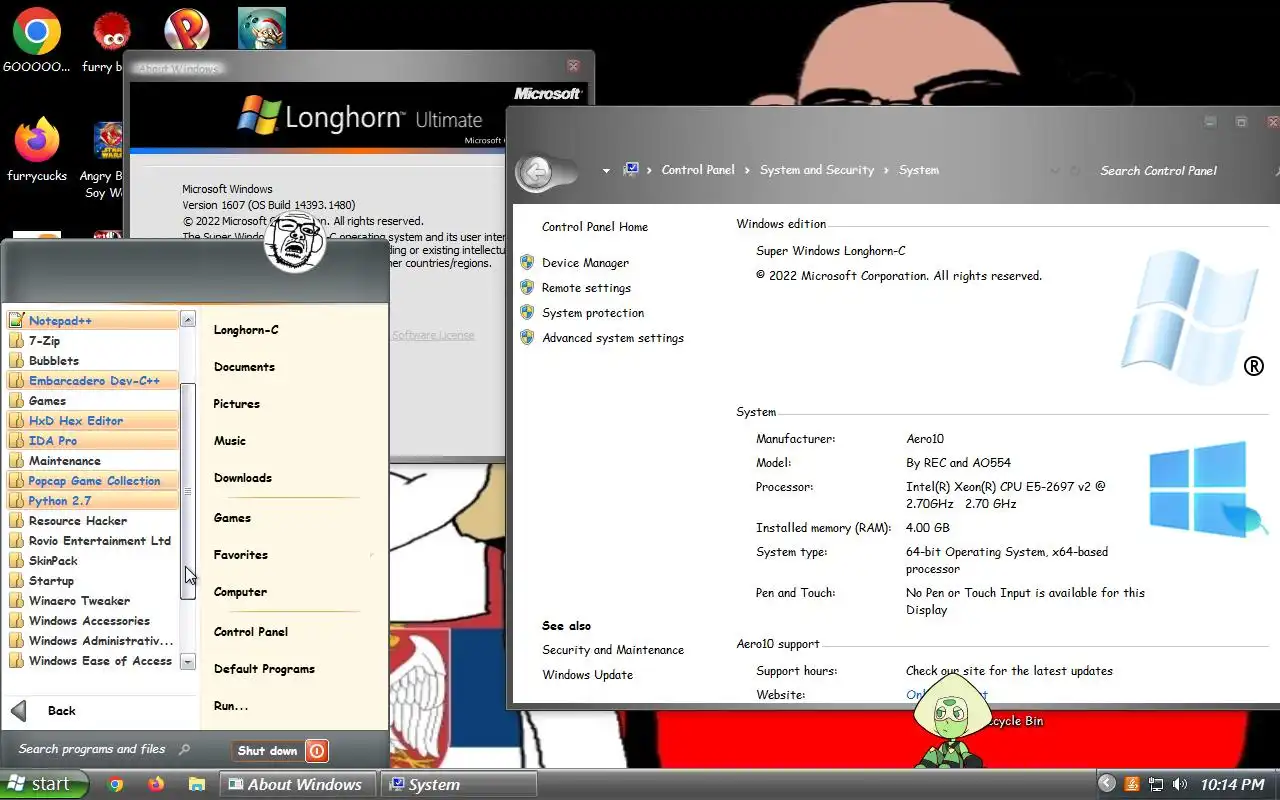Screen dimensions: 1280x800
Task: Open Games from Start menu right pane
Action: tap(232, 518)
